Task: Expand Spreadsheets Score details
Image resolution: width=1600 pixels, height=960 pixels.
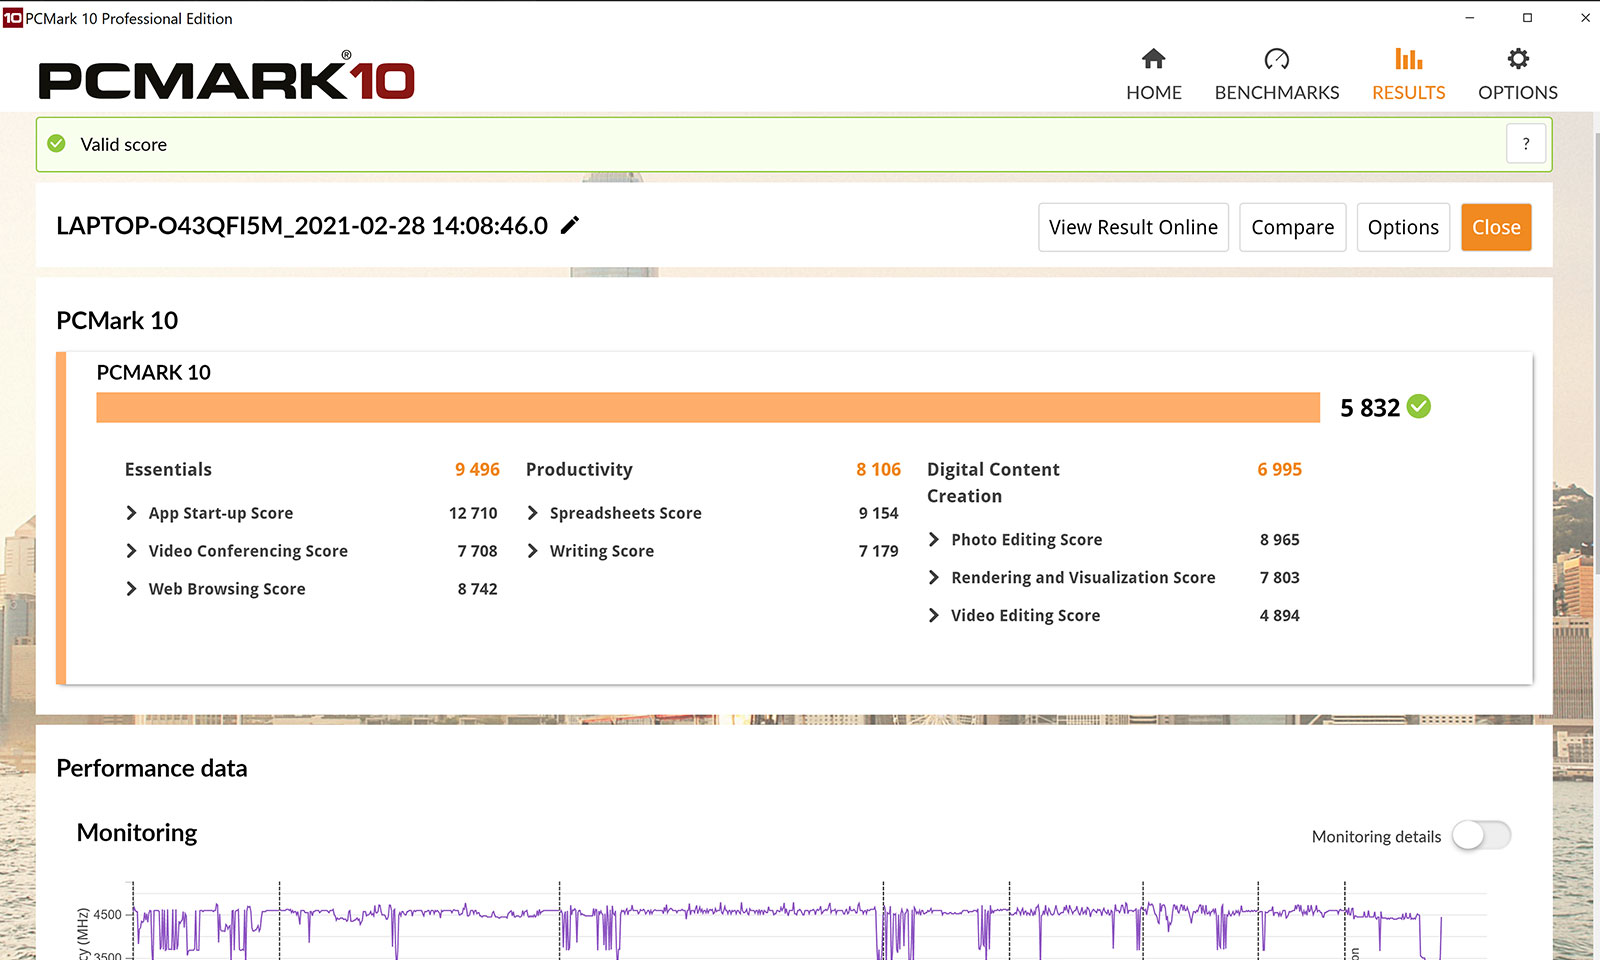Action: 532,513
